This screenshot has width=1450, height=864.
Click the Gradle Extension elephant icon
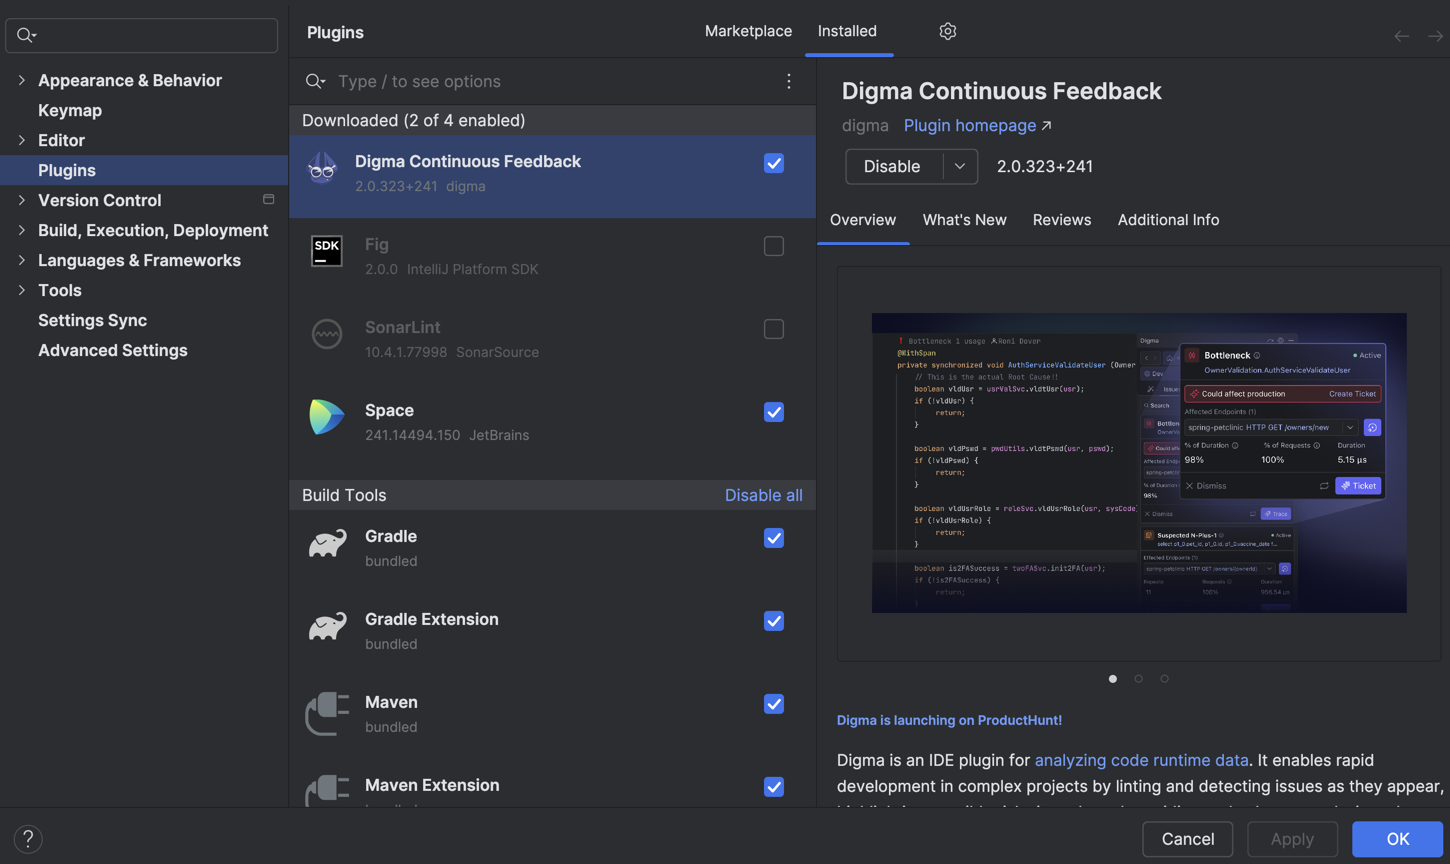(327, 626)
